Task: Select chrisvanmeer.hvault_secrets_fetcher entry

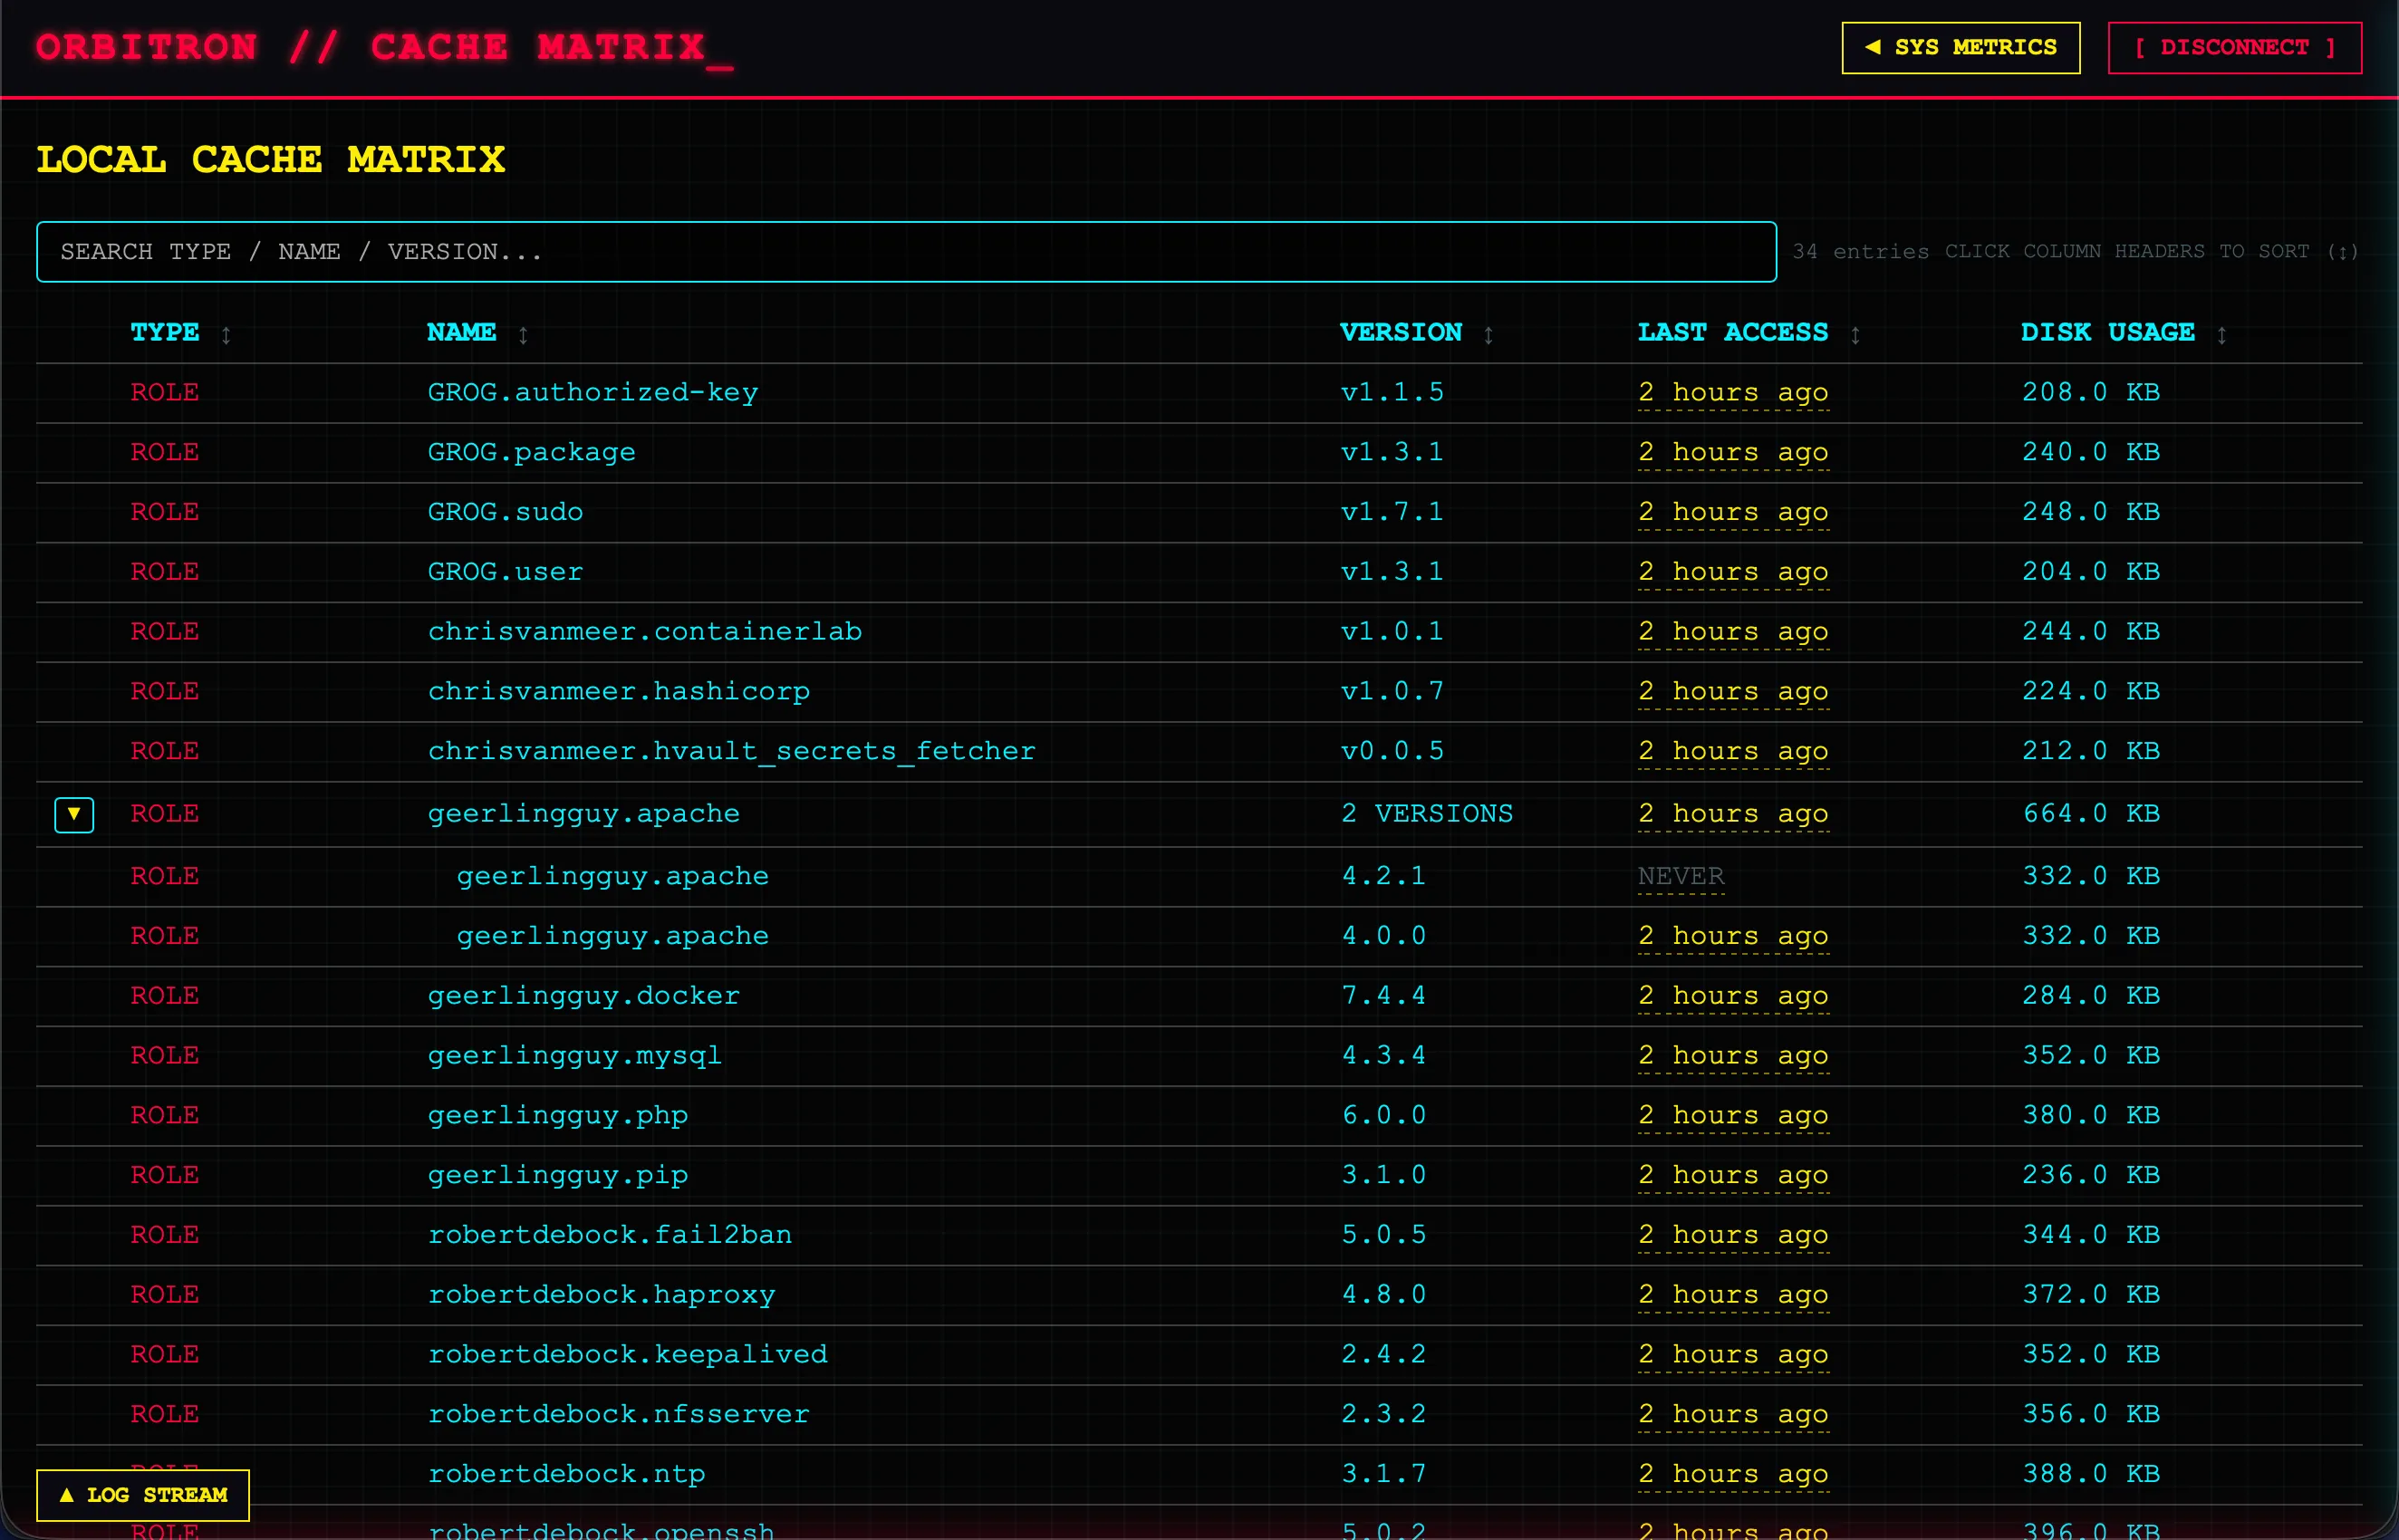Action: point(731,751)
